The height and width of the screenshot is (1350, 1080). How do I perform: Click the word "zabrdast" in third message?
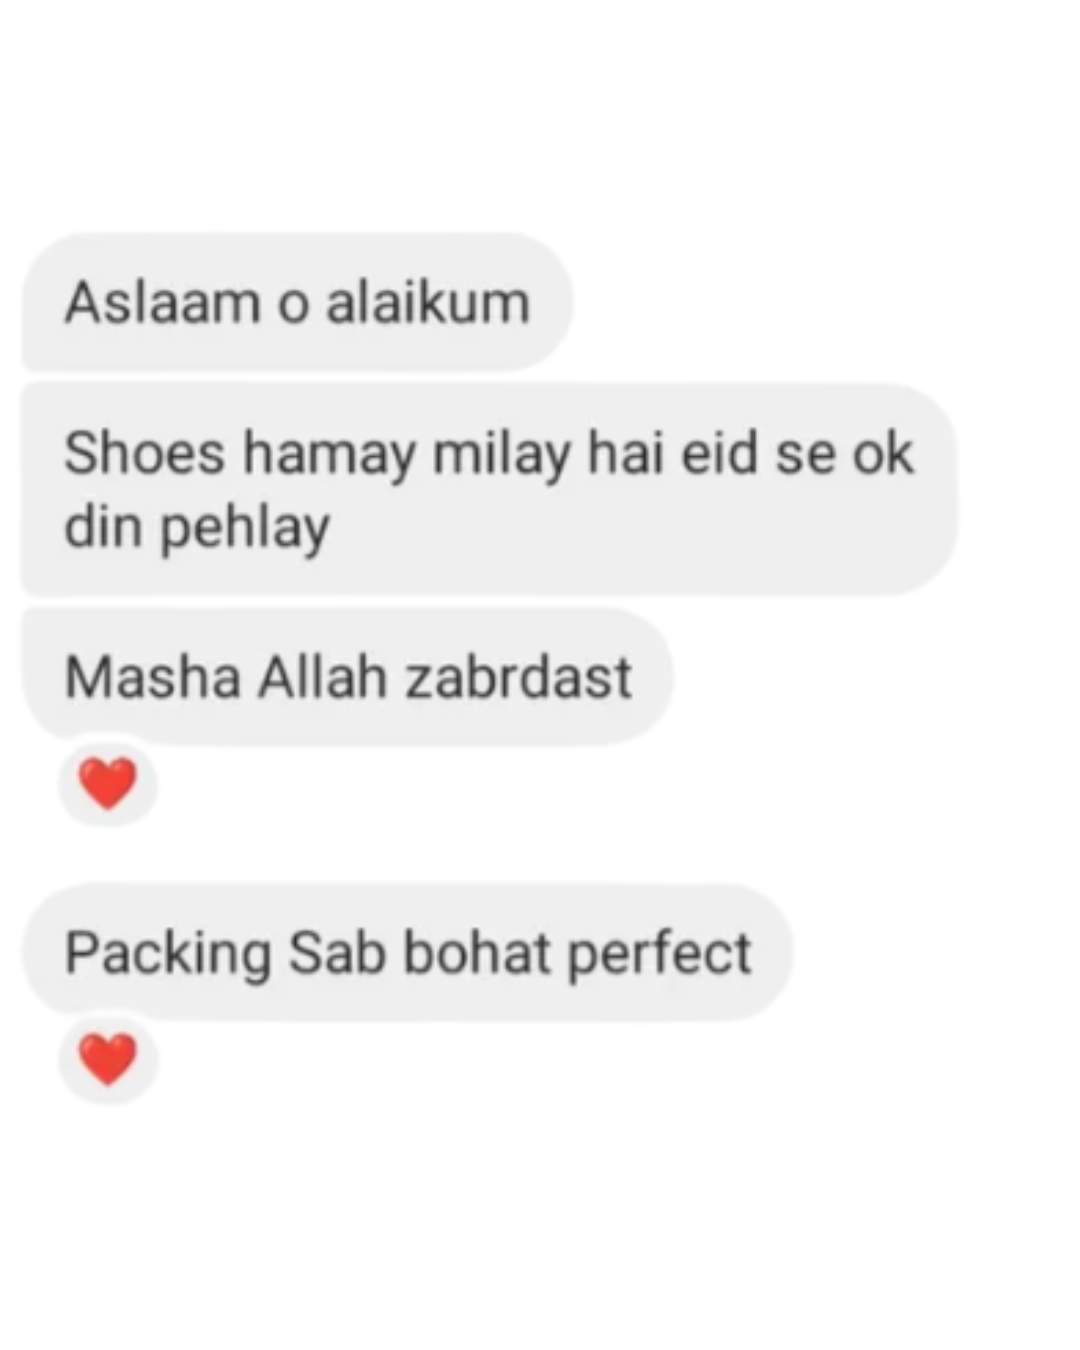point(518,677)
